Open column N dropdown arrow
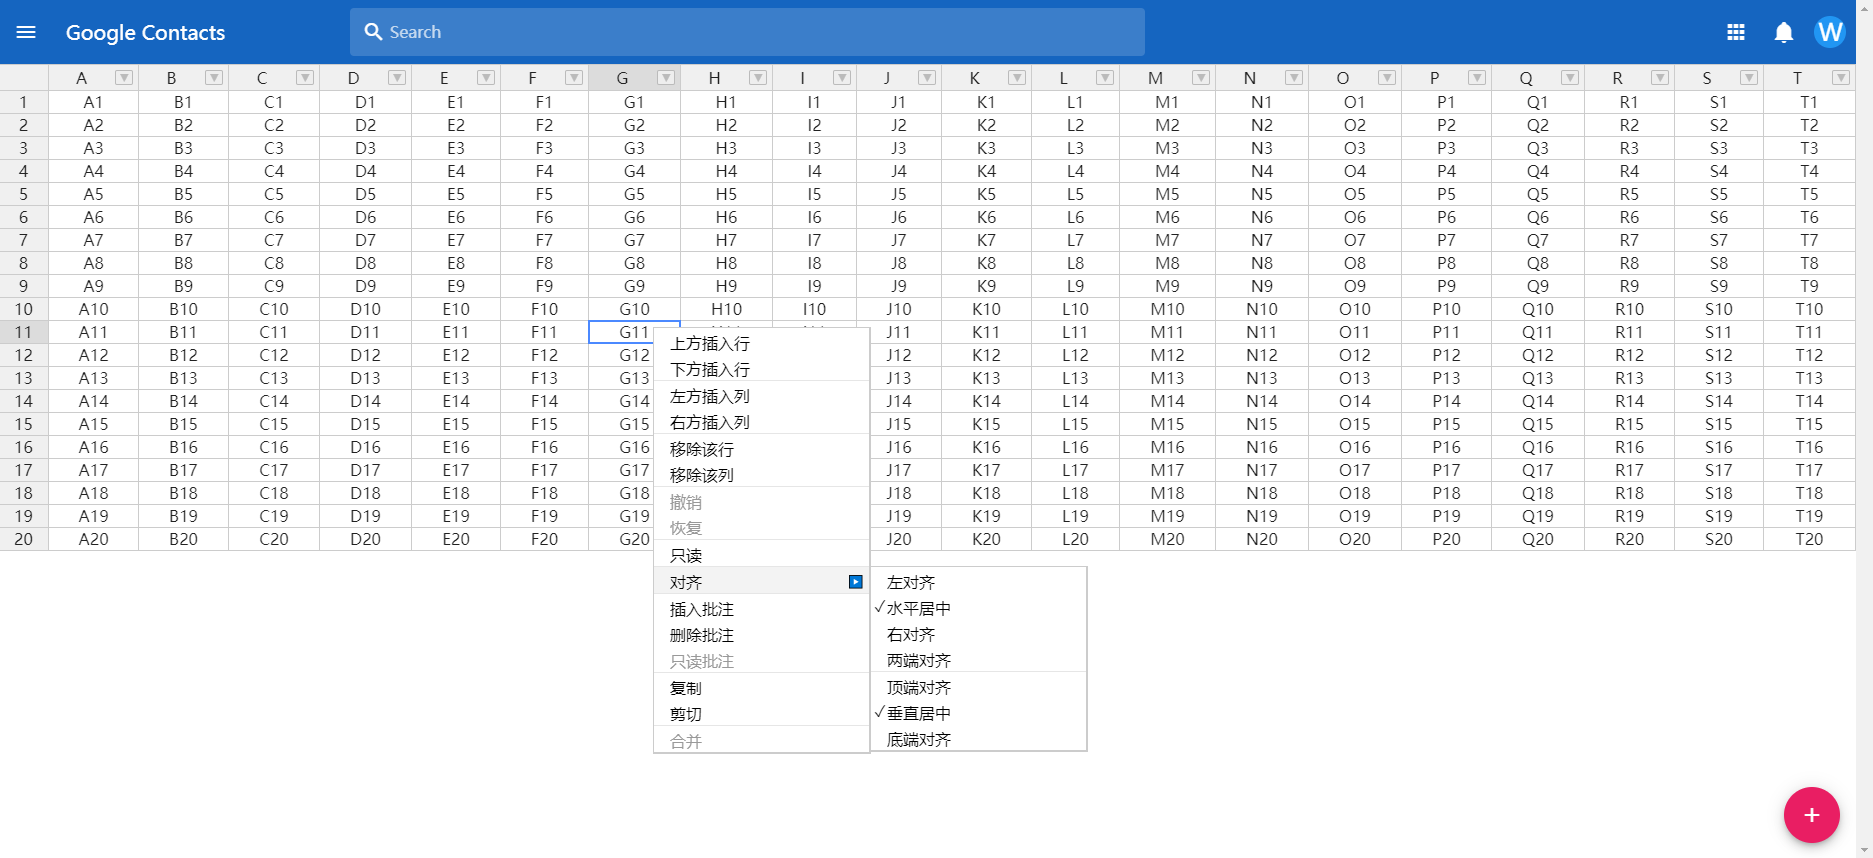This screenshot has height=858, width=1873. pos(1294,78)
